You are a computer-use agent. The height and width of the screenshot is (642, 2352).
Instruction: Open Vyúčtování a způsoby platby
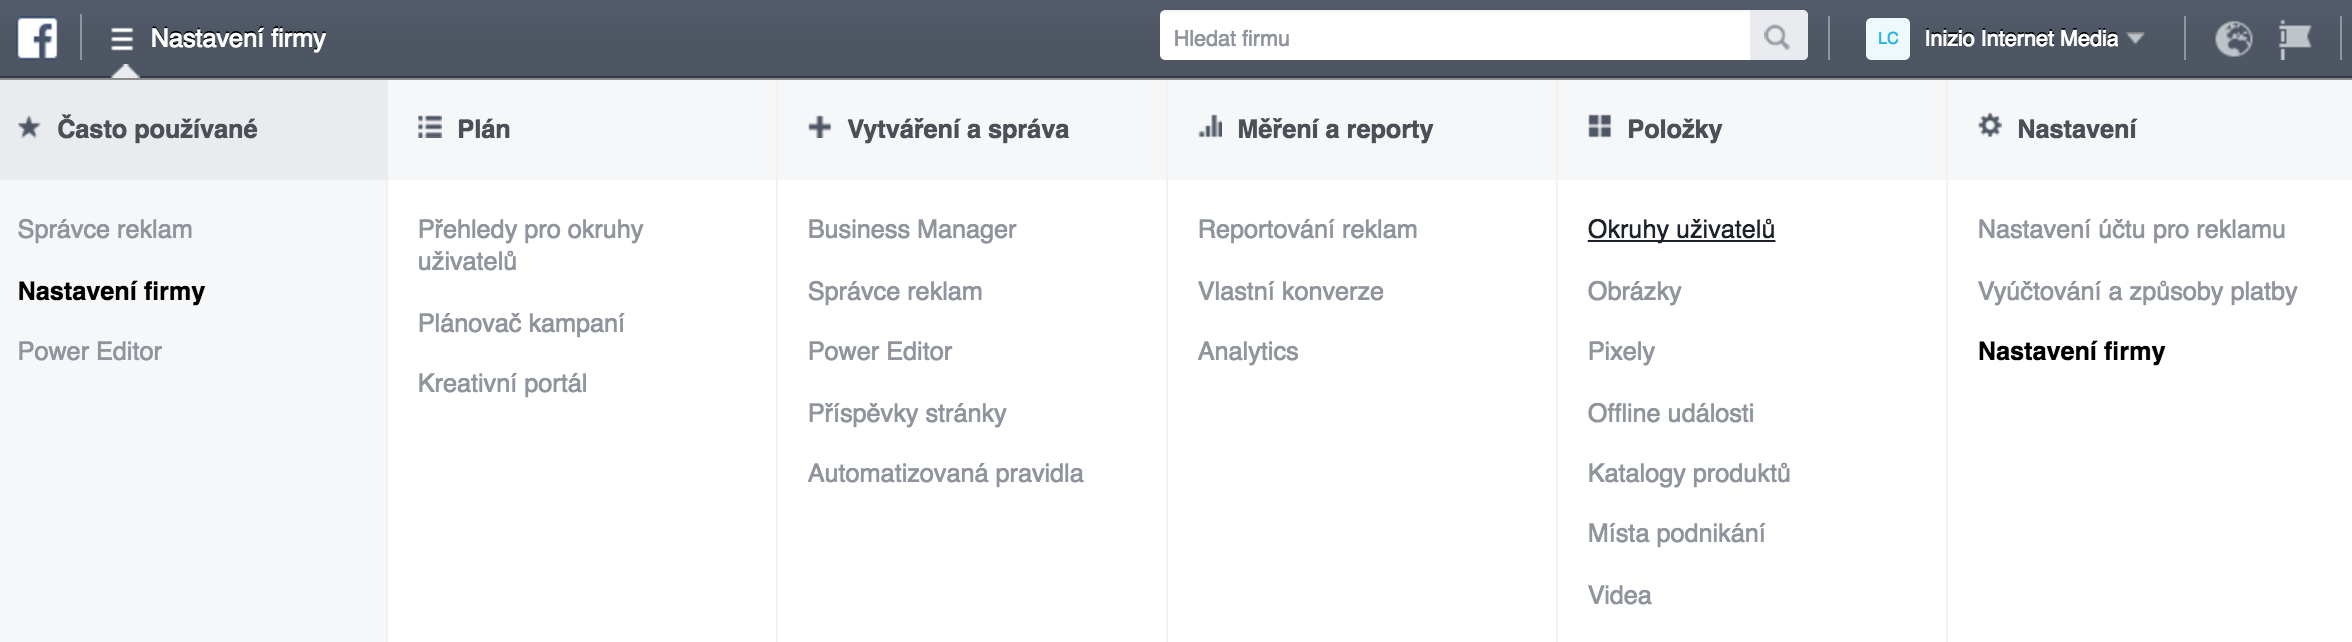click(x=2138, y=291)
